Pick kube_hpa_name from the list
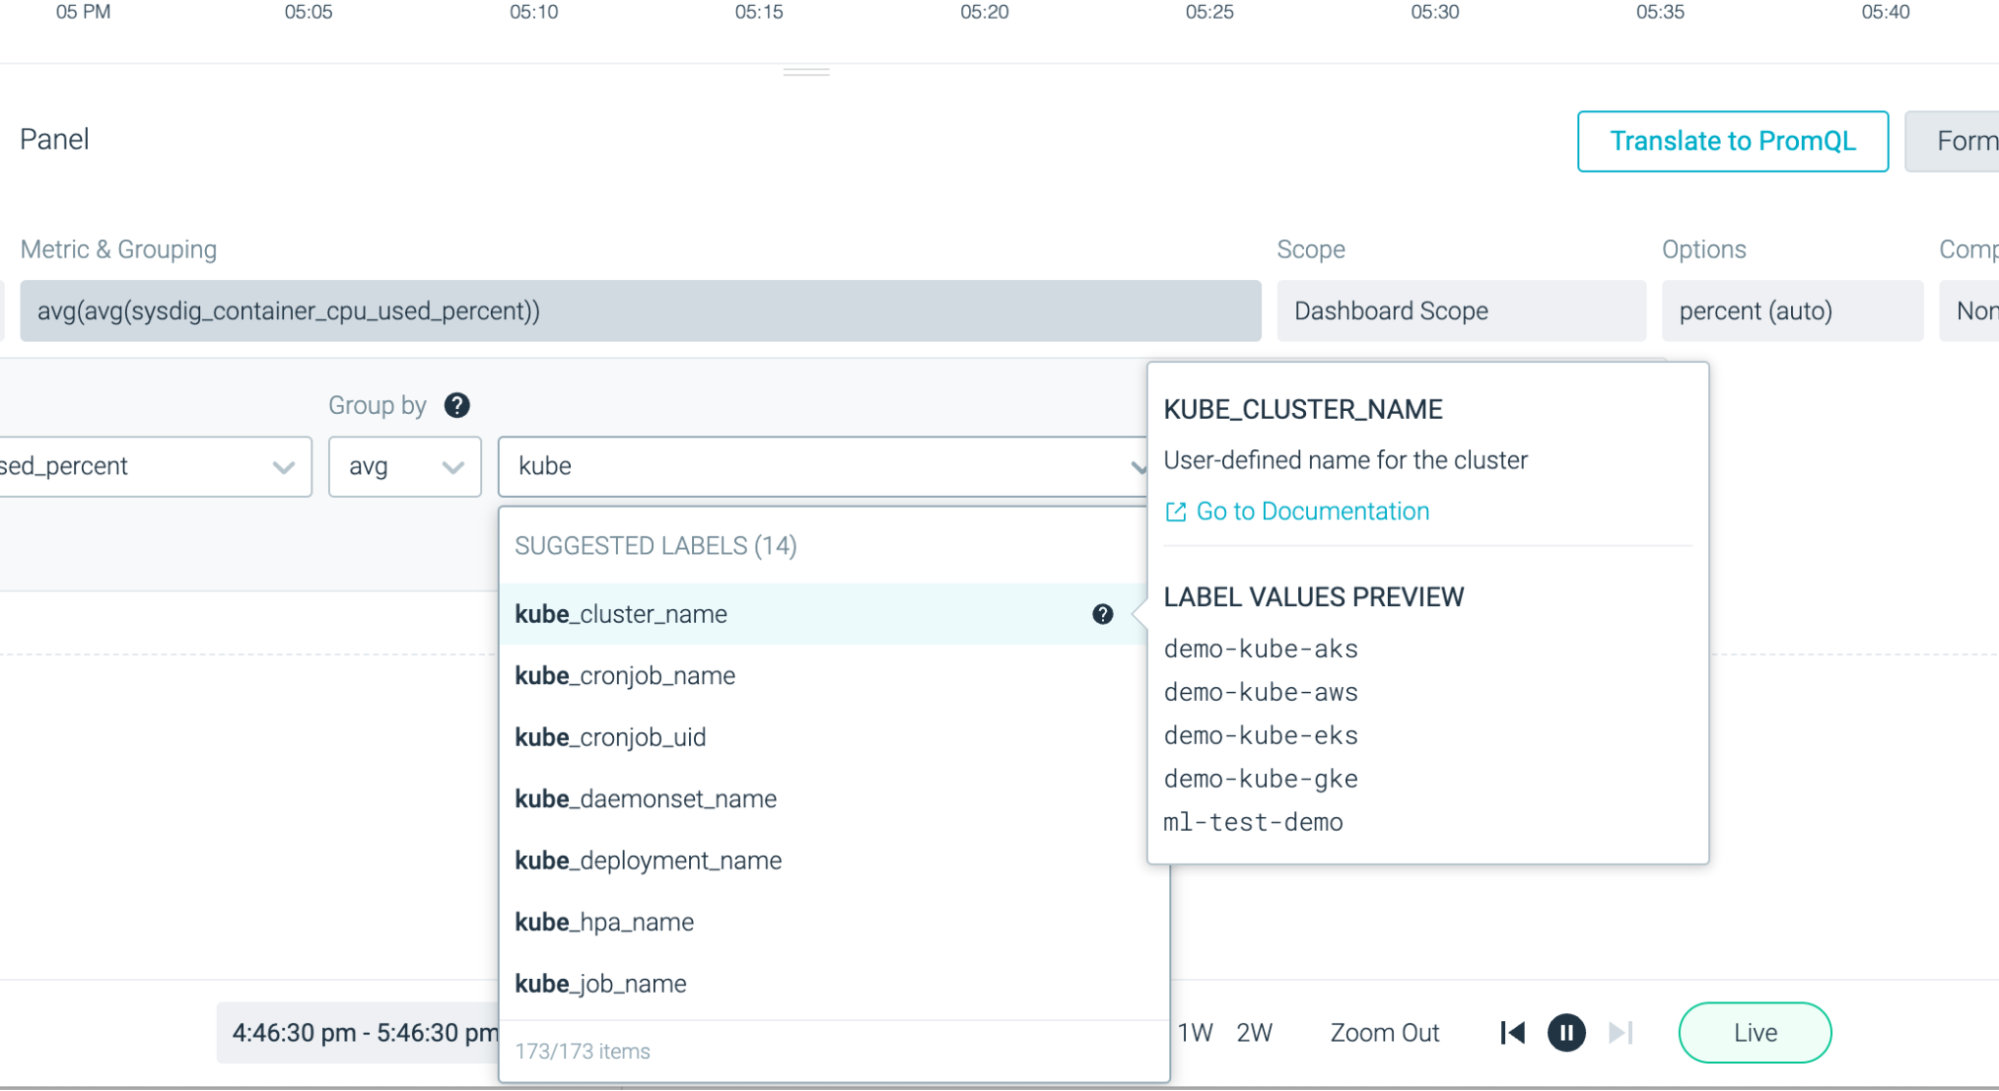The image size is (1999, 1091). tap(604, 922)
